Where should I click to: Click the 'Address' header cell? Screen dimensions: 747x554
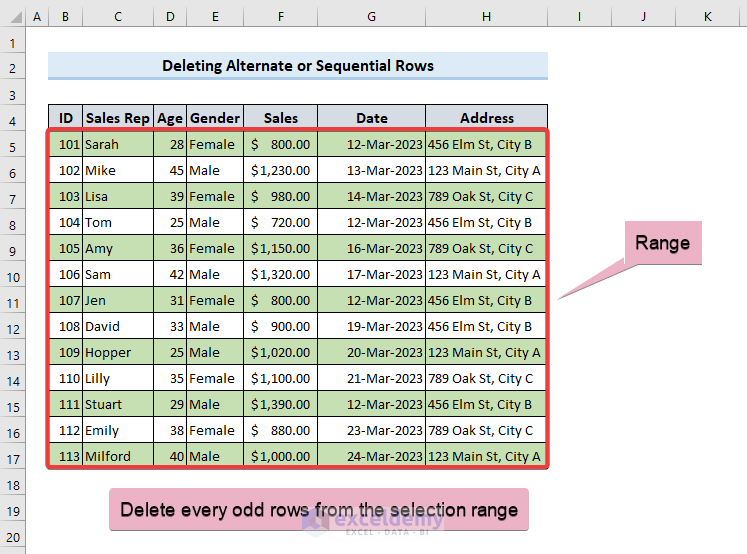(x=486, y=118)
